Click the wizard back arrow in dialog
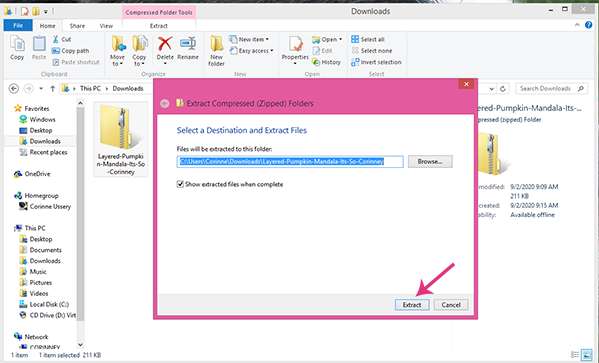The width and height of the screenshot is (599, 363). click(165, 104)
